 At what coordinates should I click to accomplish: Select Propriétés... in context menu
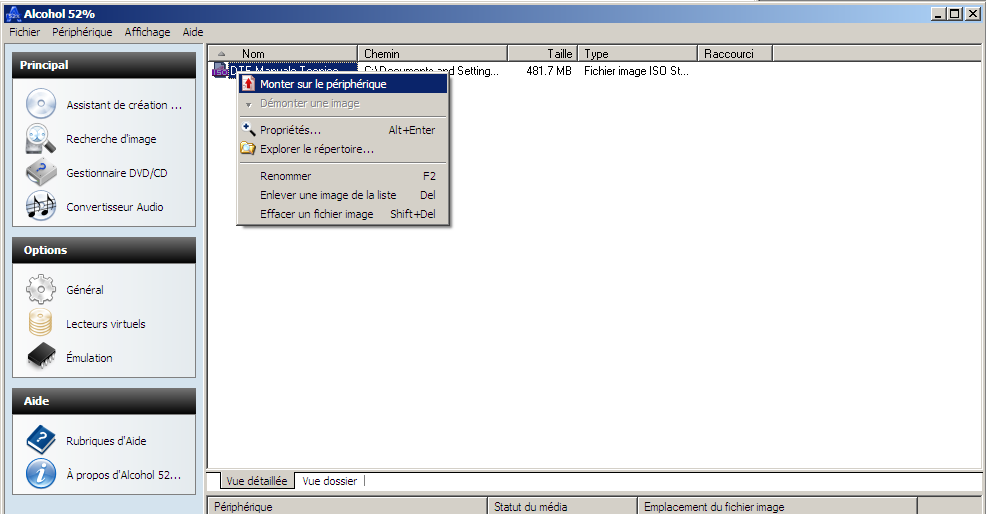click(343, 130)
